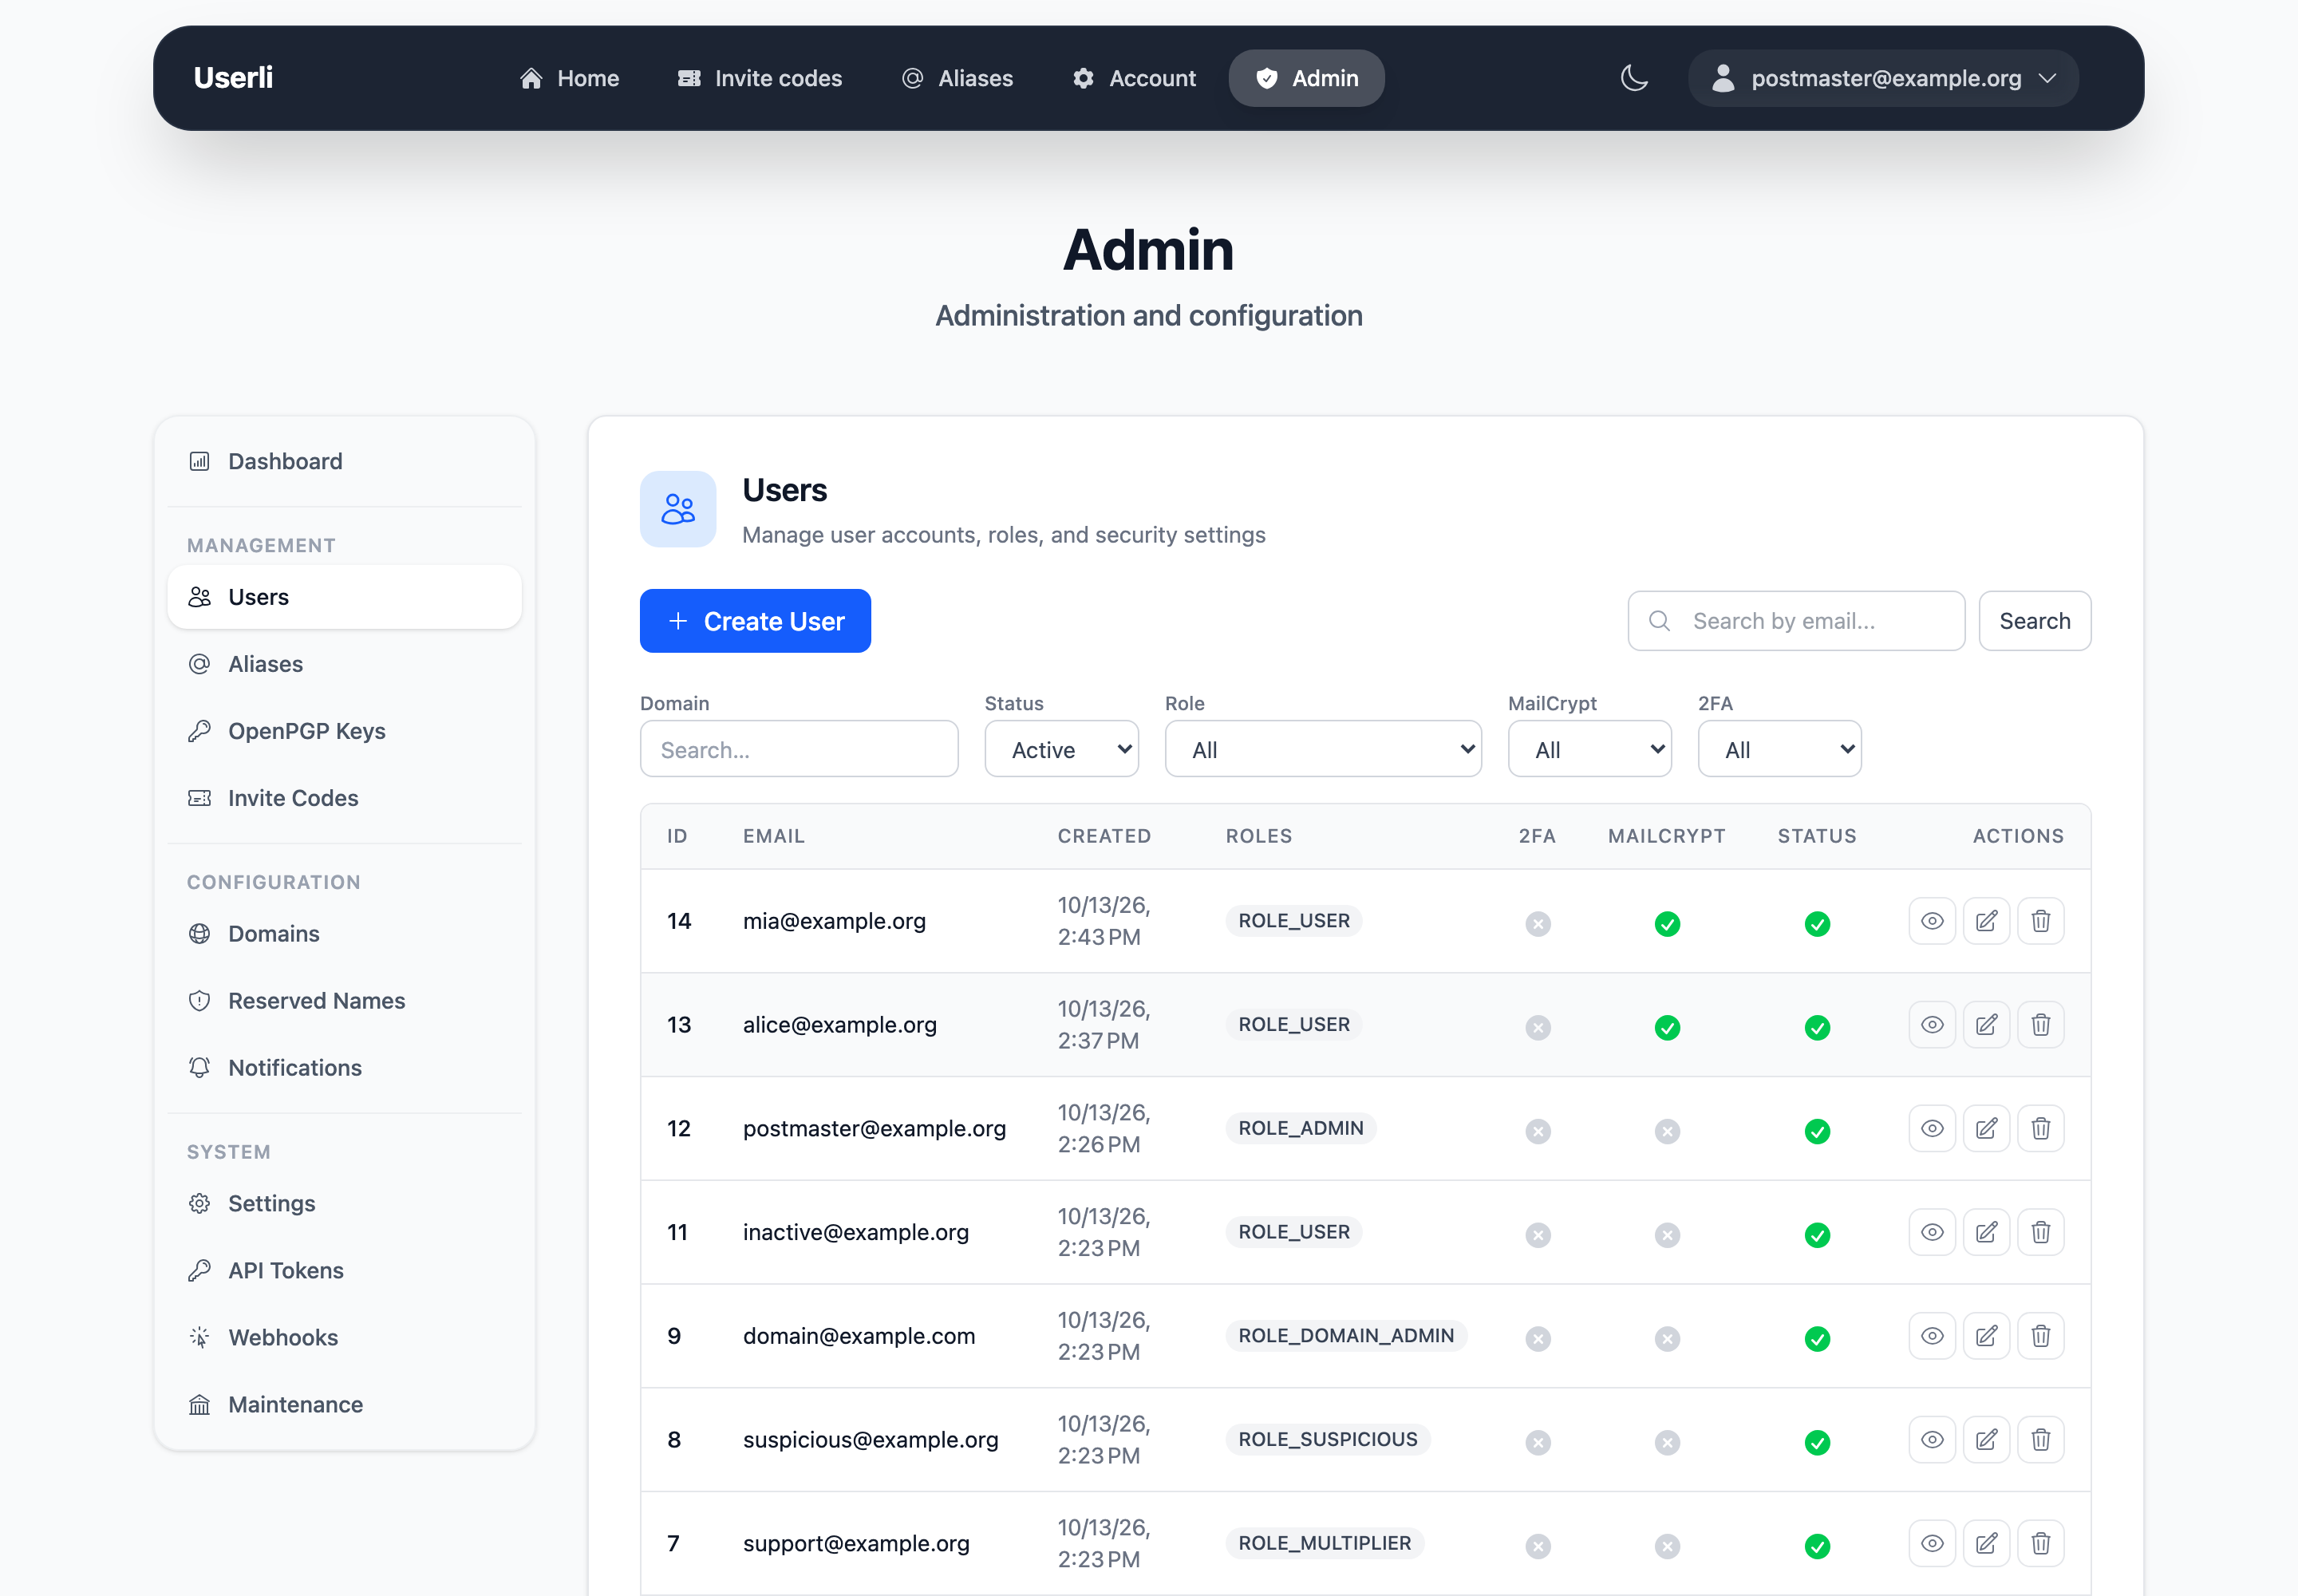Go to Home in top navigation
2298x1596 pixels.
(569, 78)
